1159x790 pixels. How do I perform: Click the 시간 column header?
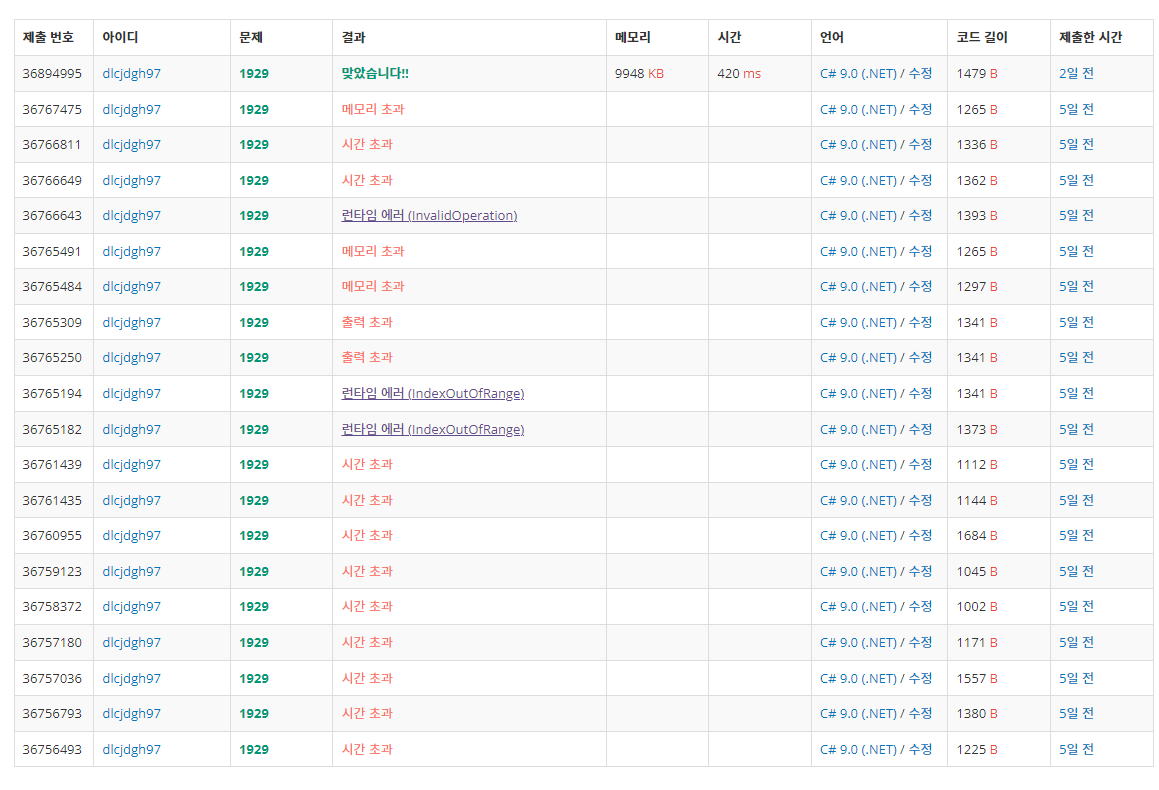(x=729, y=37)
